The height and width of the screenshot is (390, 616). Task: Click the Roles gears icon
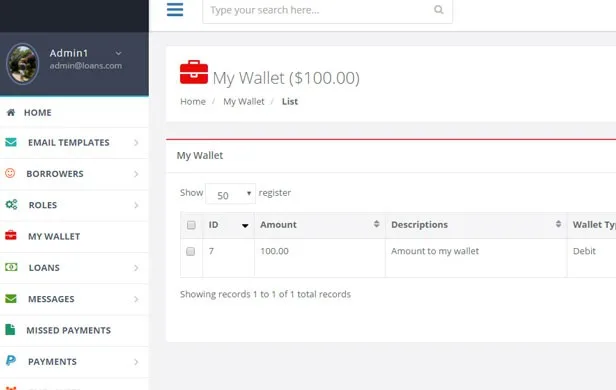pyautogui.click(x=11, y=205)
